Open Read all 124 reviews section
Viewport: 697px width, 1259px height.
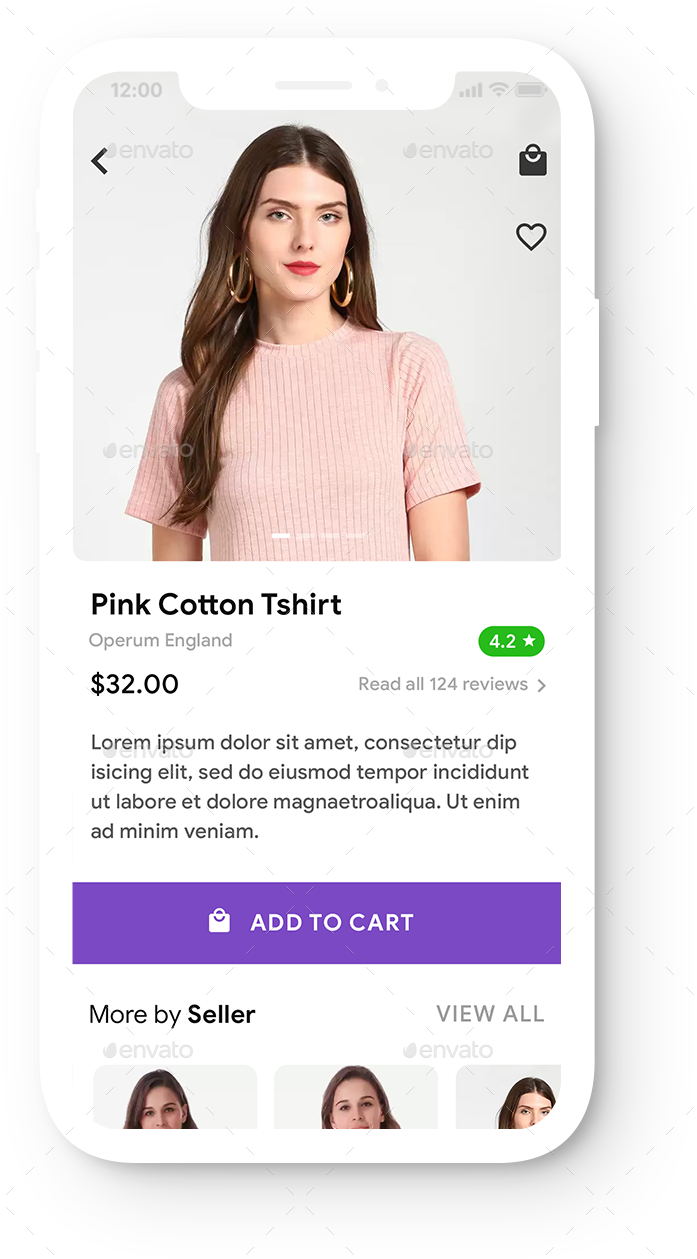(443, 684)
